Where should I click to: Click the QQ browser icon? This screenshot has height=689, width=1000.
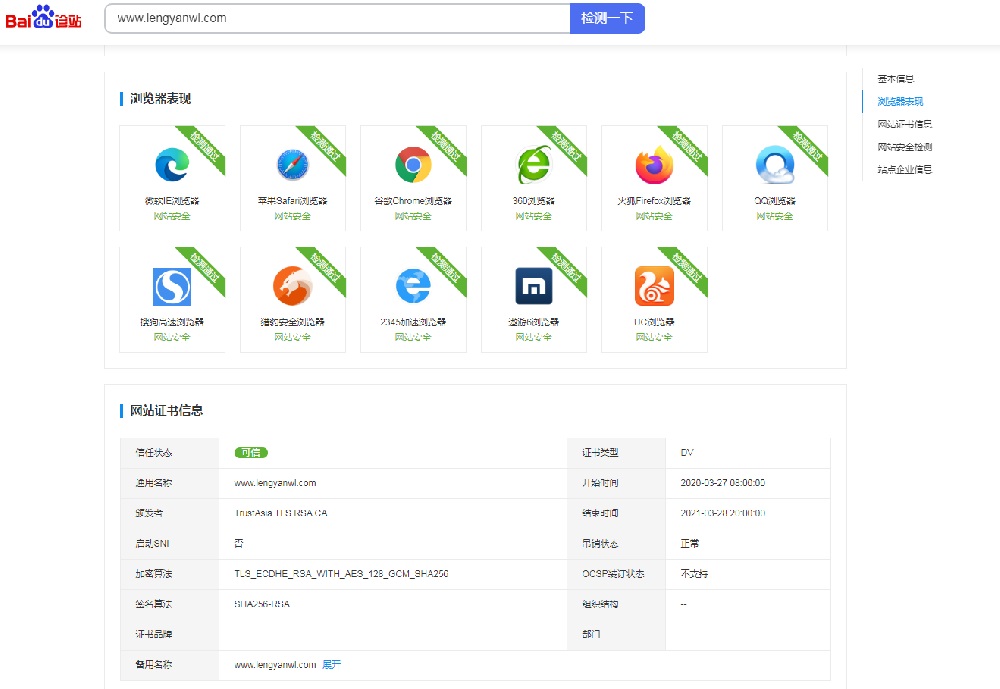[x=775, y=165]
